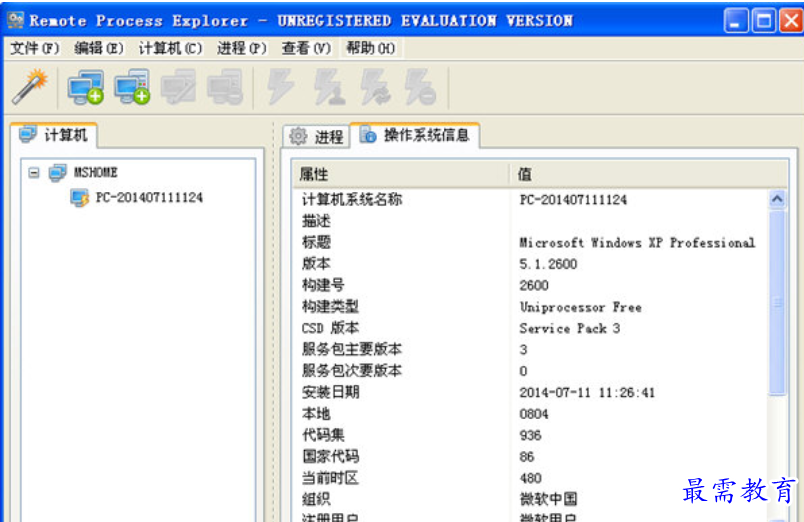Screen dimensions: 804x522
Task: Select the 计算机 panel tab
Action: 53,135
